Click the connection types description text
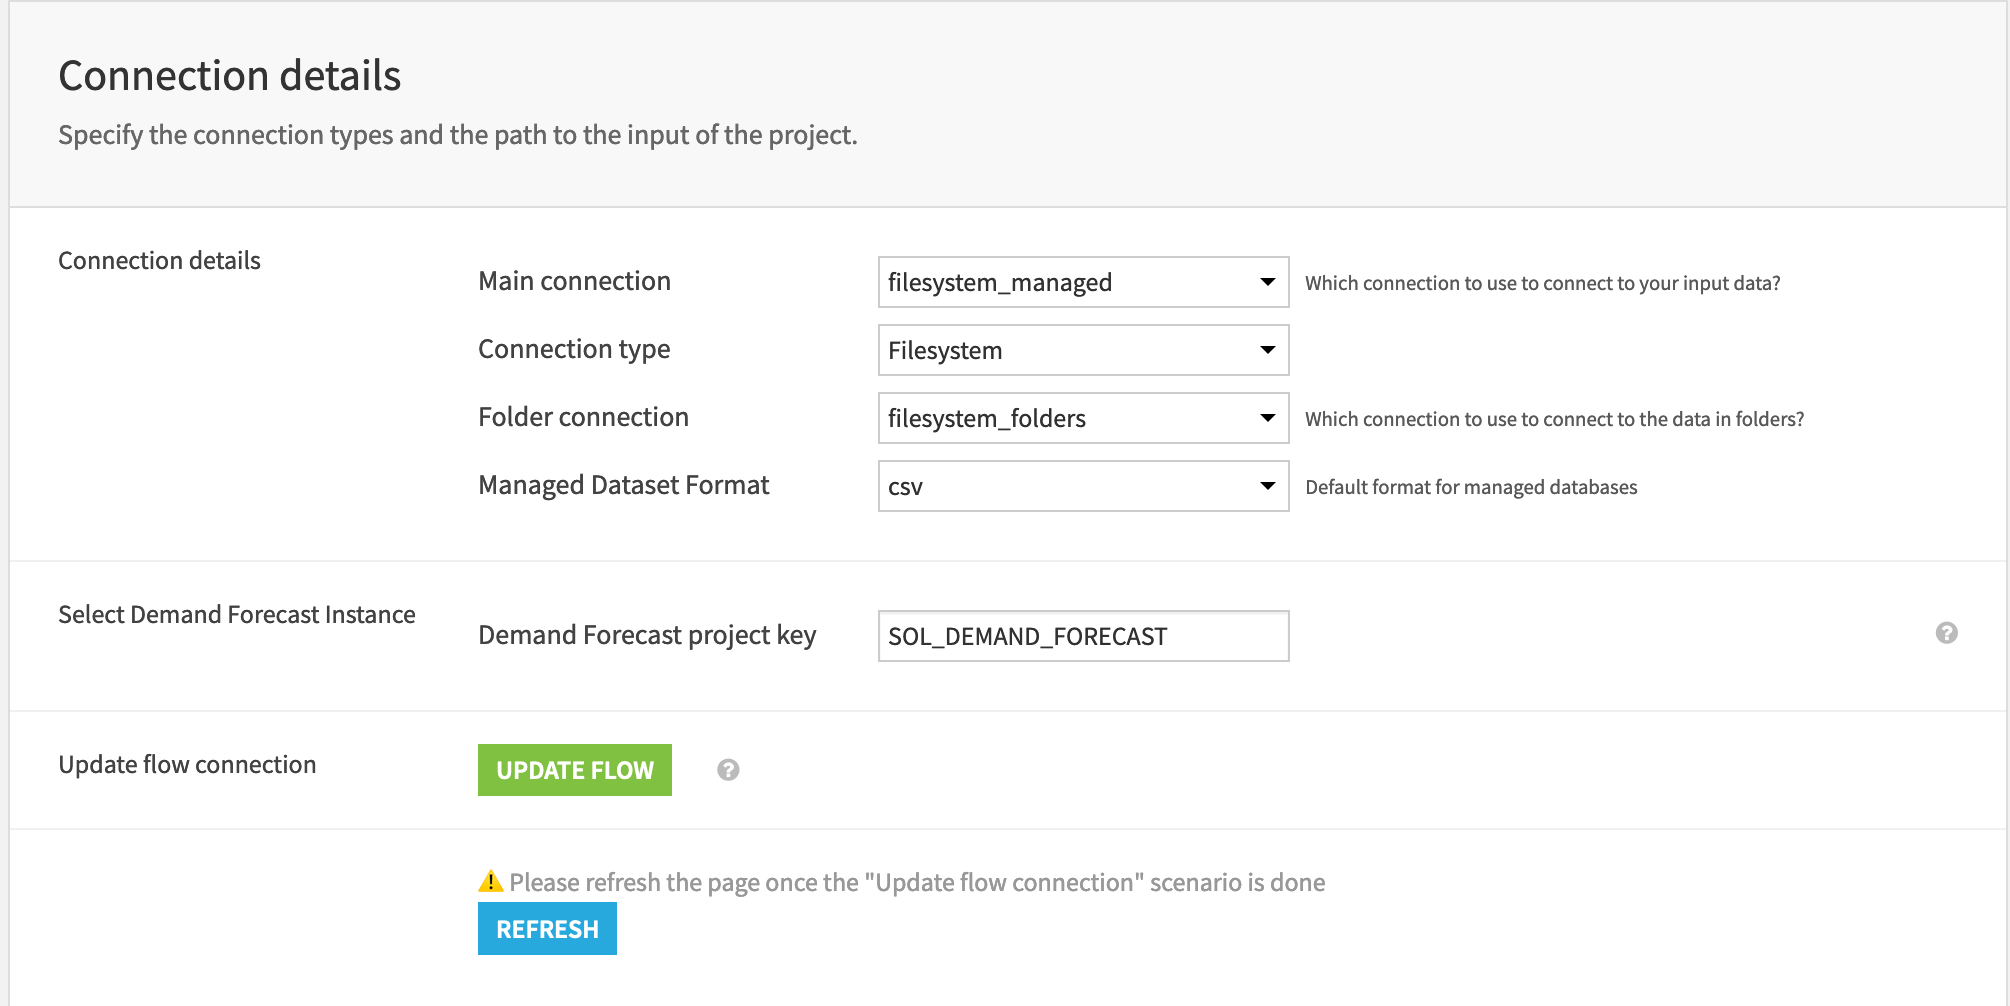Screen dimensions: 2010x1006 point(458,135)
